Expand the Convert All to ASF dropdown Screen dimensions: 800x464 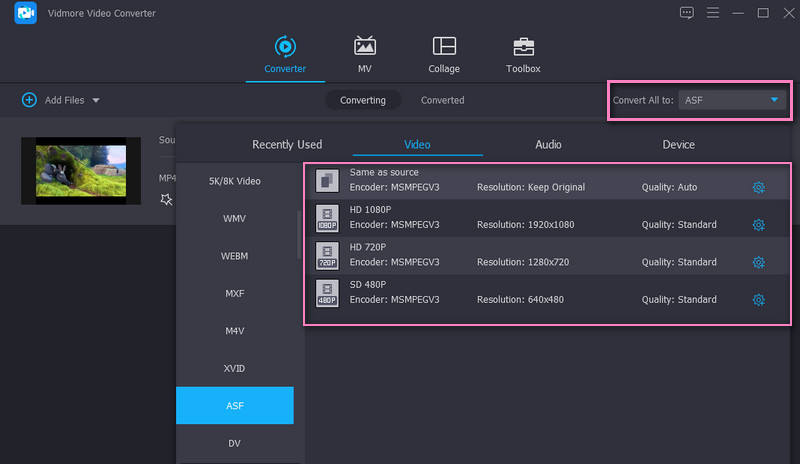click(x=773, y=100)
